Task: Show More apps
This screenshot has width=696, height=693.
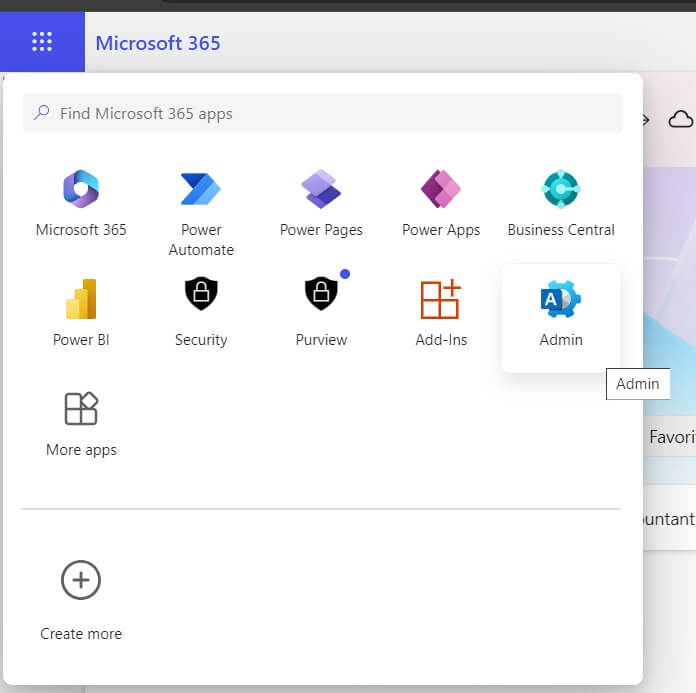Action: 81,424
